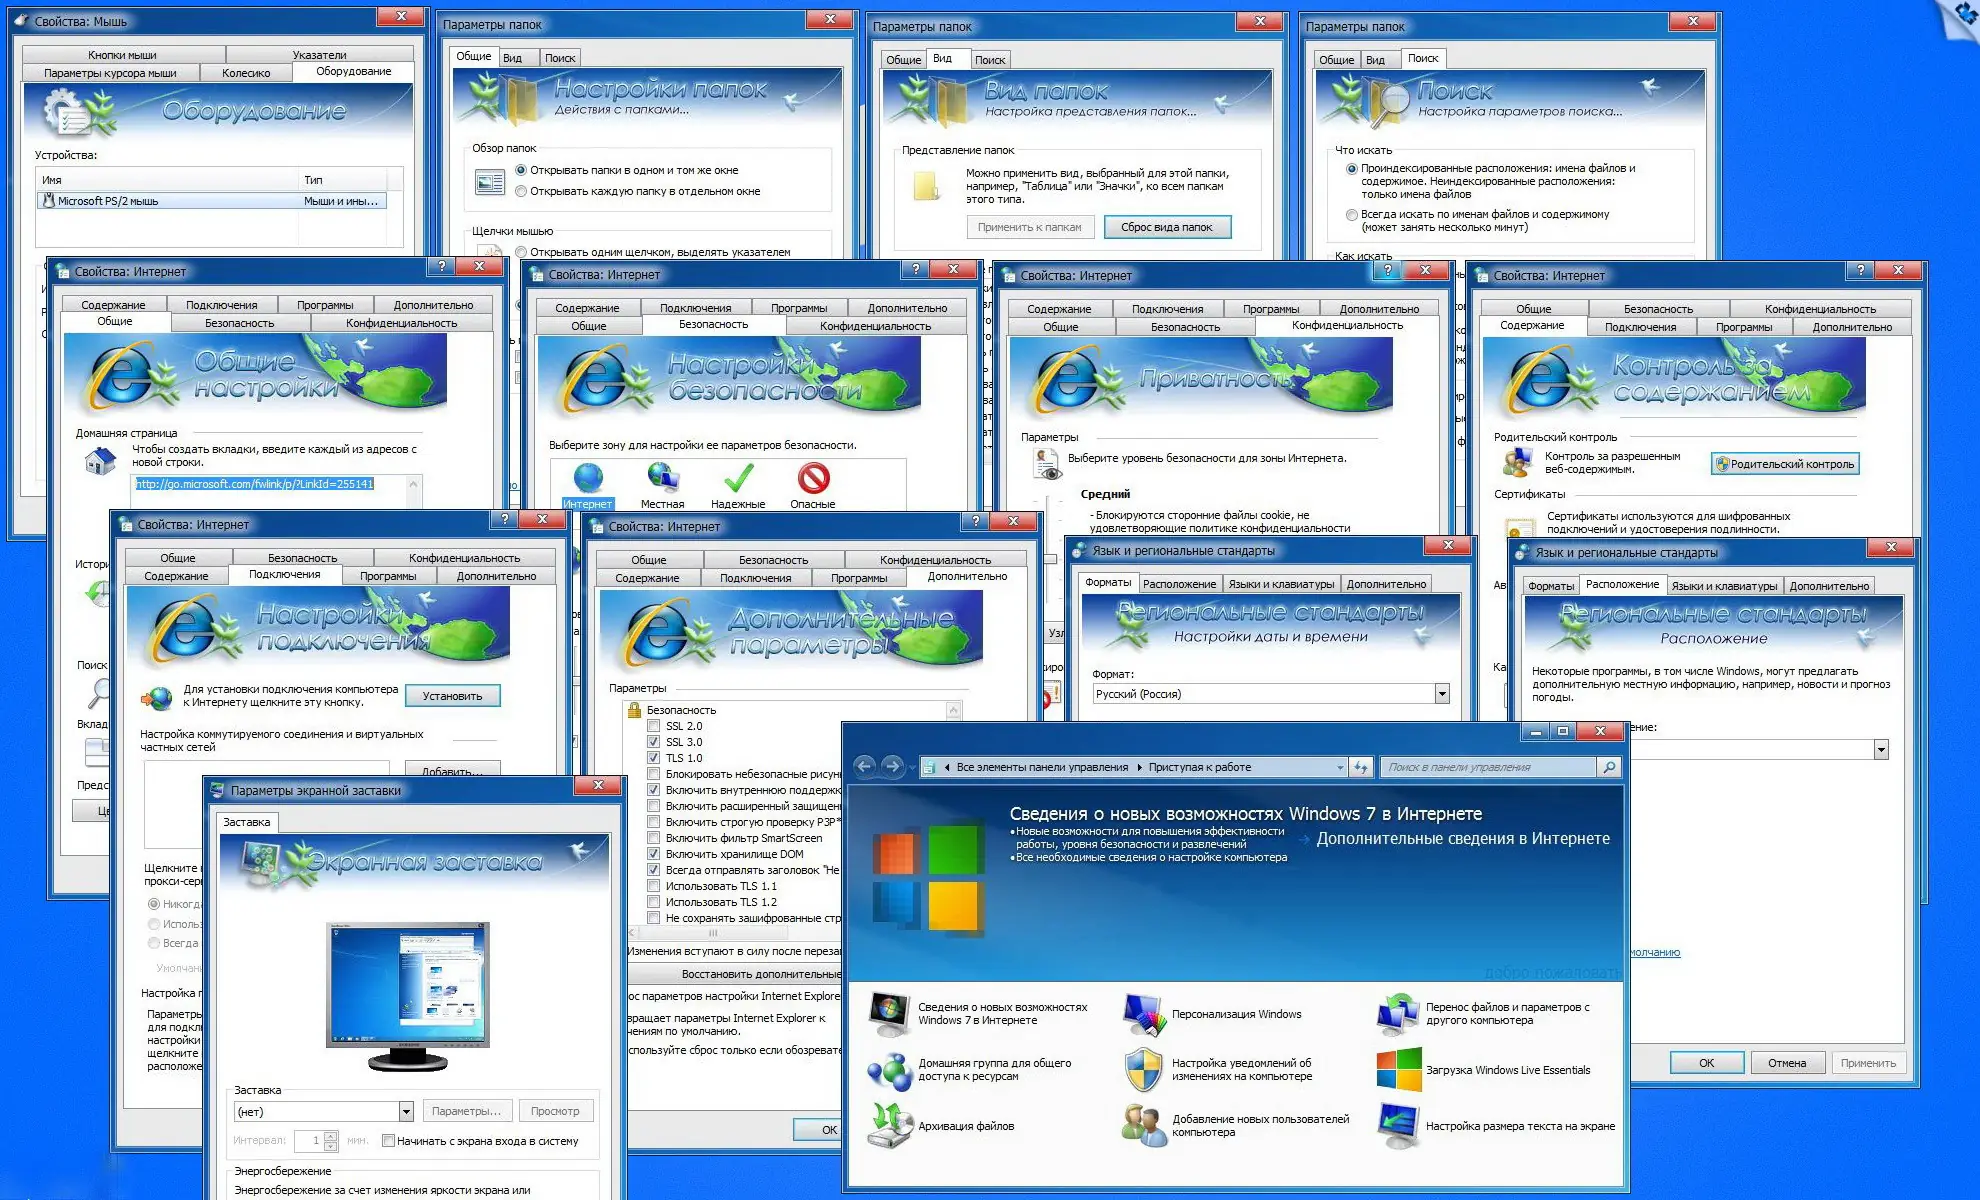
Task: Enable the SSL 2.0 checkbox
Action: tap(654, 726)
